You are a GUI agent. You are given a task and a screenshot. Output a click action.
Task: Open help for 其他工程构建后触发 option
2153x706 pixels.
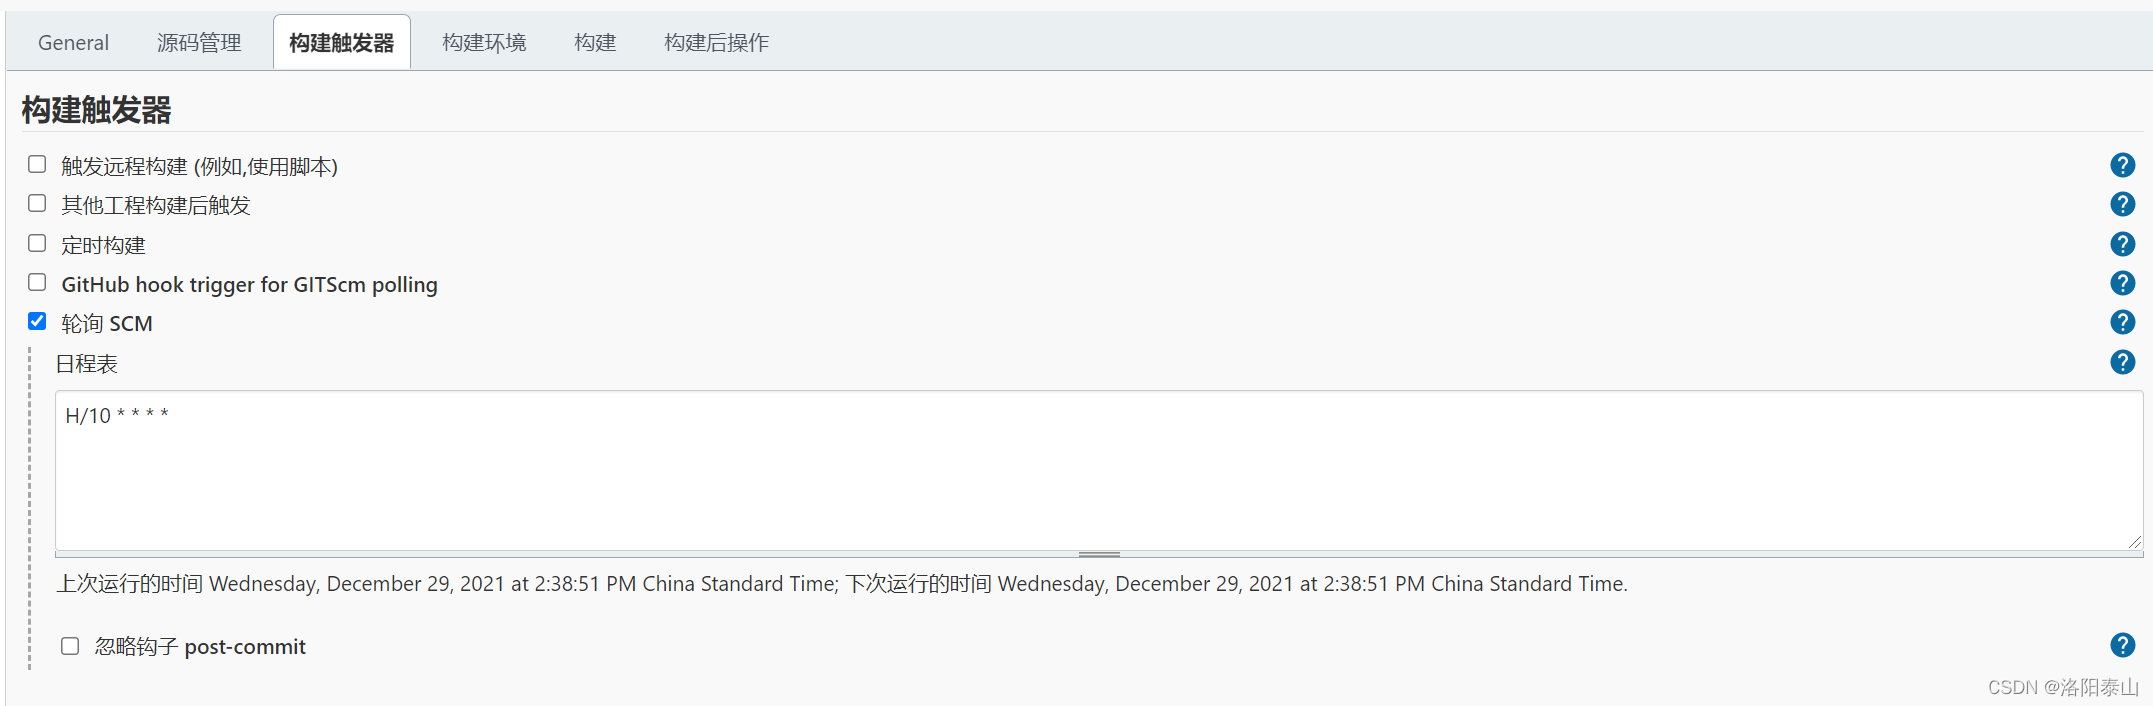pyautogui.click(x=2122, y=204)
